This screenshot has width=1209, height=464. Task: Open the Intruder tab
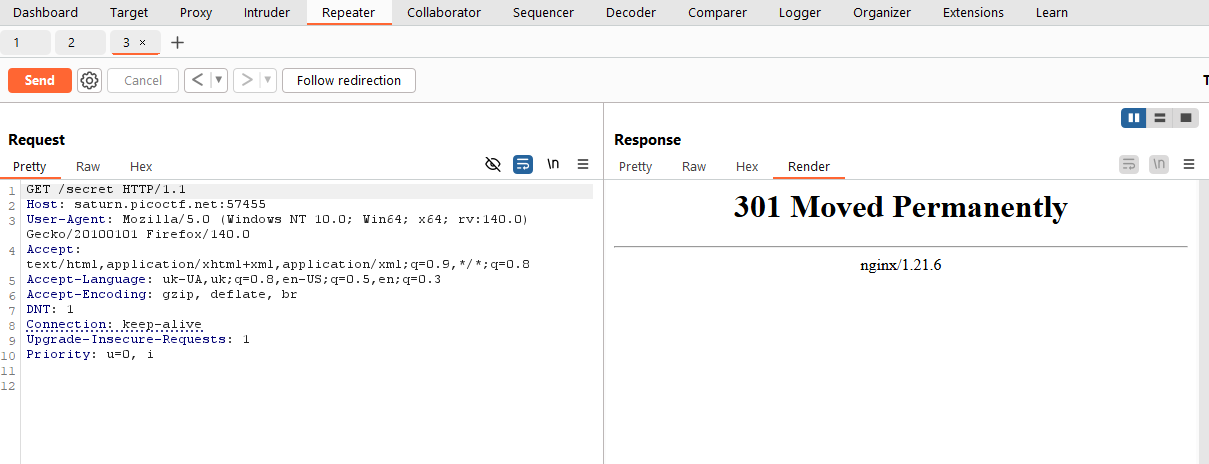click(267, 13)
